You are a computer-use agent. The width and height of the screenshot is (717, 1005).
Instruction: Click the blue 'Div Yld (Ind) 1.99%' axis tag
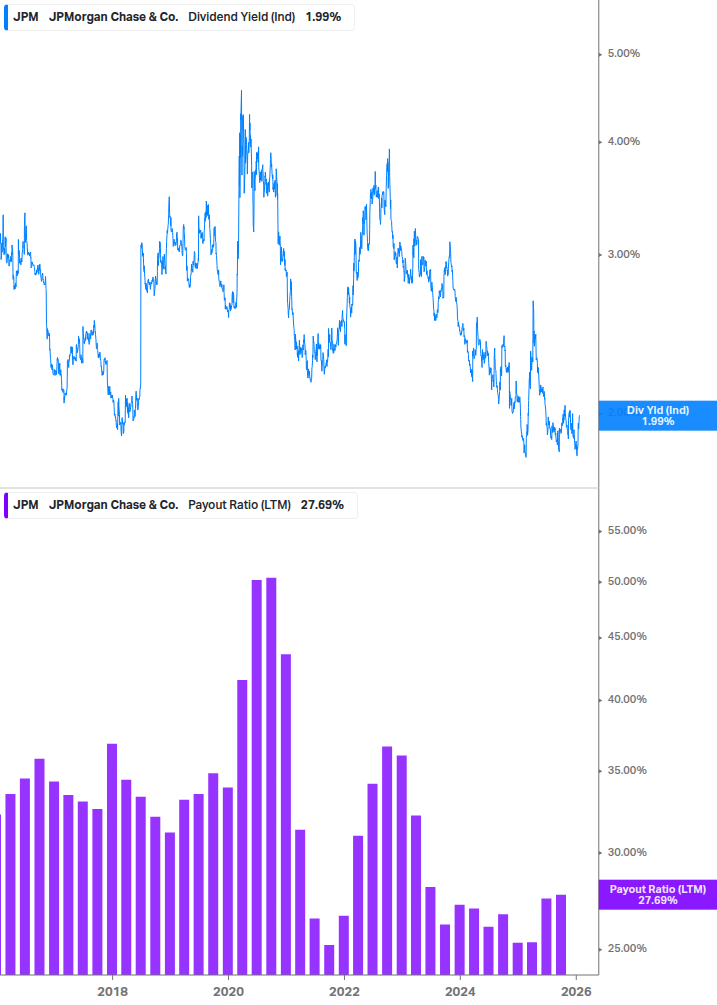(x=657, y=415)
